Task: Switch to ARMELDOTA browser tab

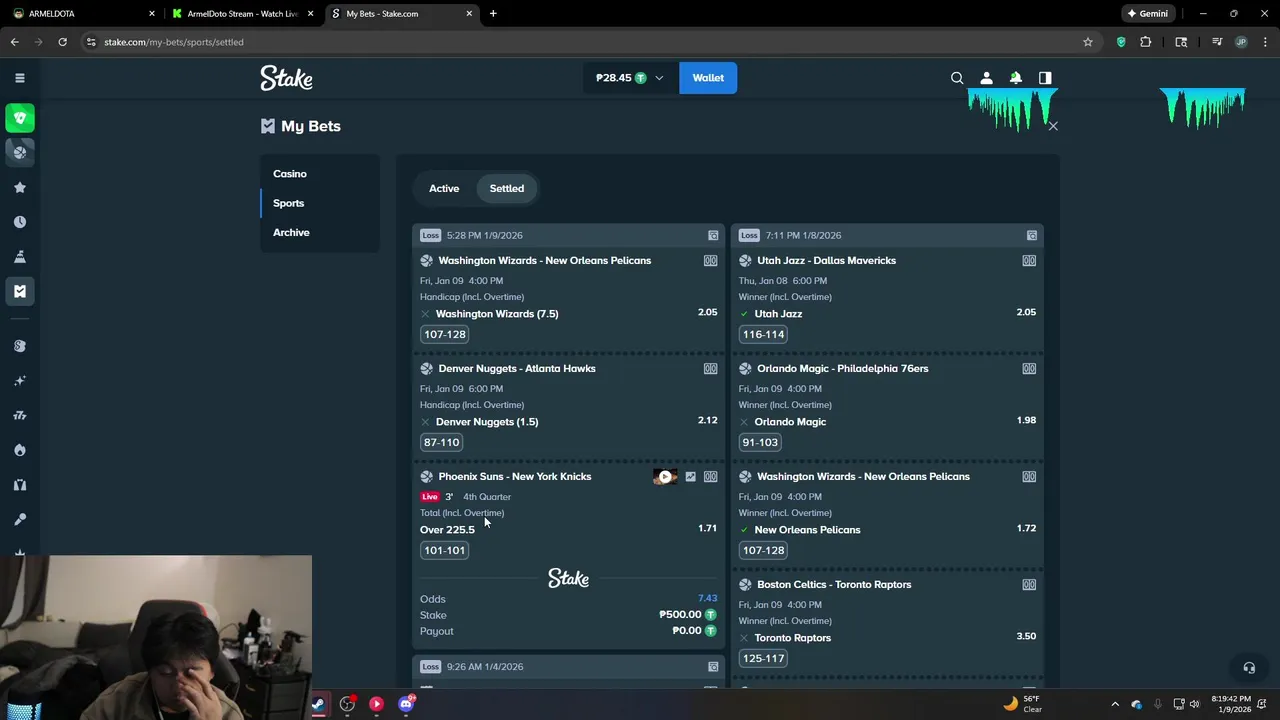Action: (x=82, y=14)
